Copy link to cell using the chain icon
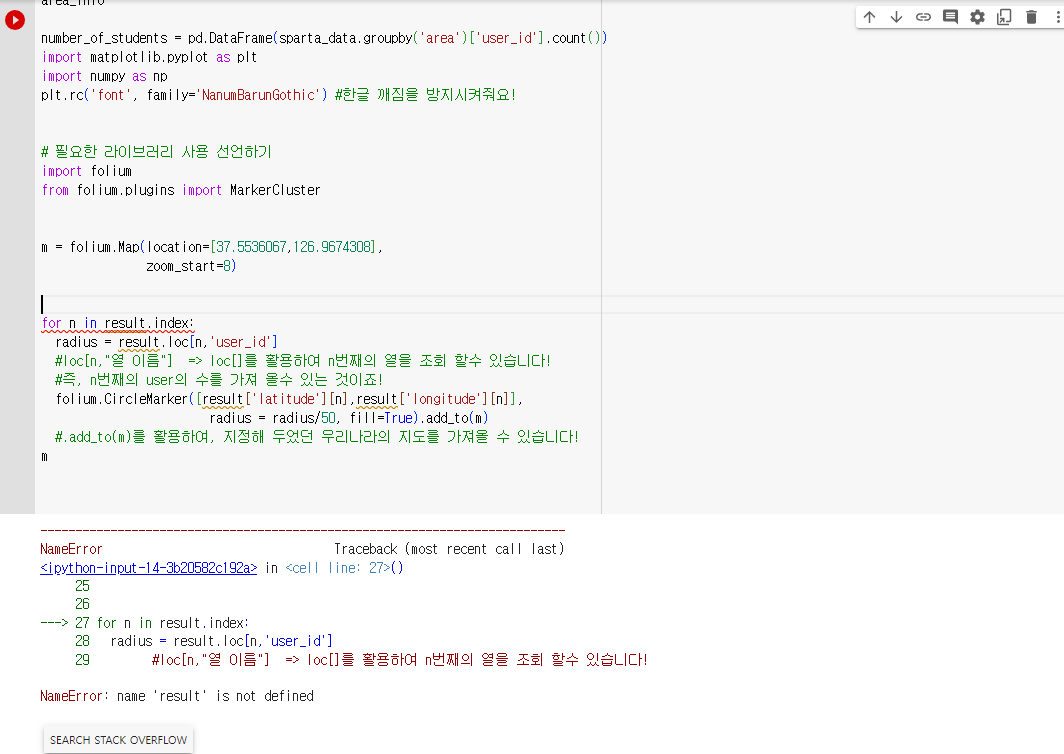Image resolution: width=1064 pixels, height=754 pixels. 923,17
